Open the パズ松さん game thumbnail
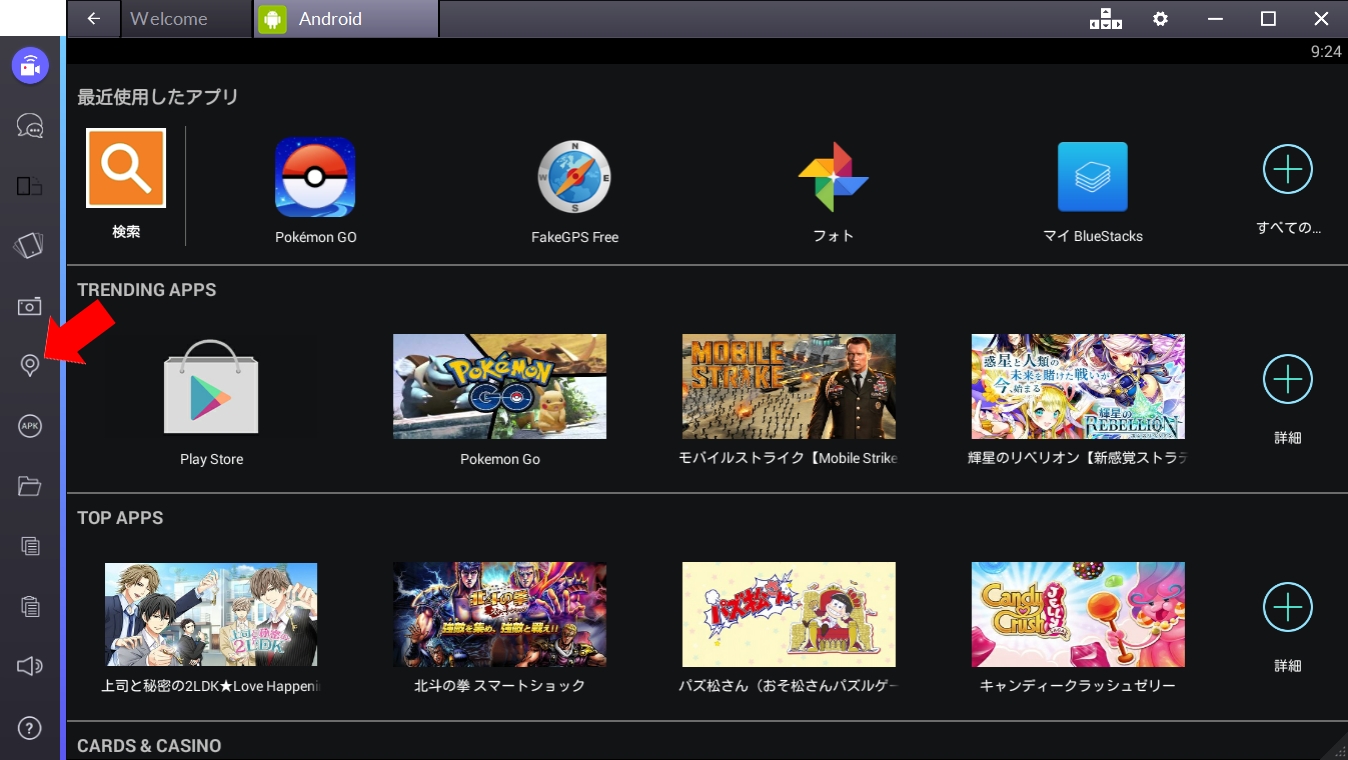1348x760 pixels. click(789, 614)
